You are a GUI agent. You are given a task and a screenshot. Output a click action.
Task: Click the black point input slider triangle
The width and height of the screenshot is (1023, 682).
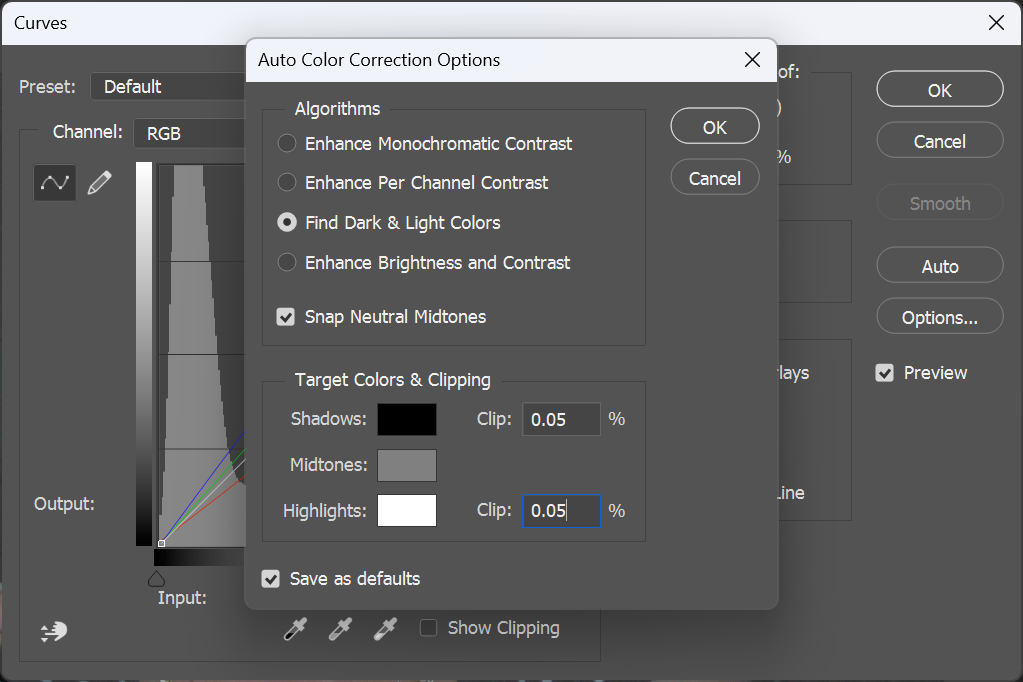[x=156, y=578]
